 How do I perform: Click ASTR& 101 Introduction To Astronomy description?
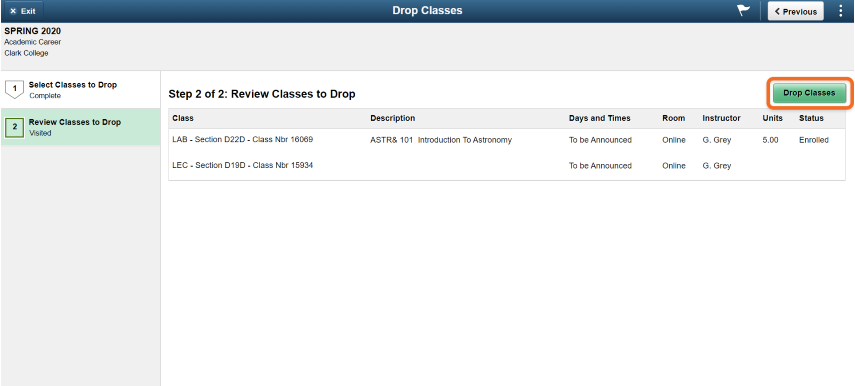pyautogui.click(x=441, y=140)
